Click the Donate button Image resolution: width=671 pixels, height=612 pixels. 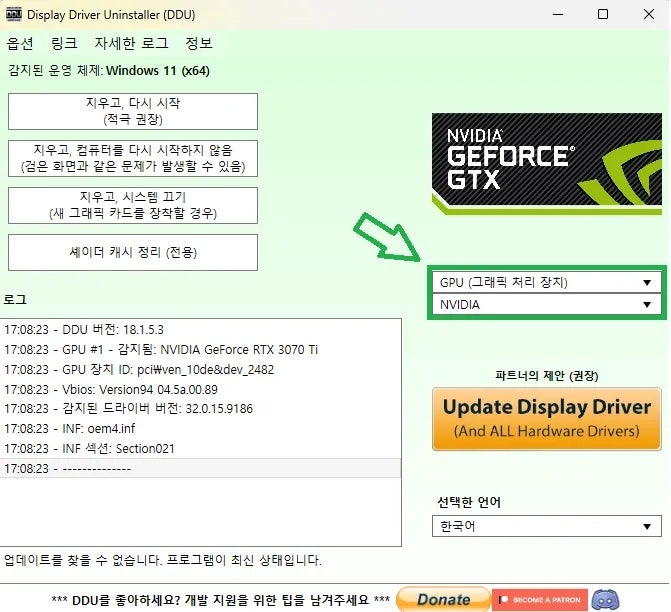[x=443, y=599]
